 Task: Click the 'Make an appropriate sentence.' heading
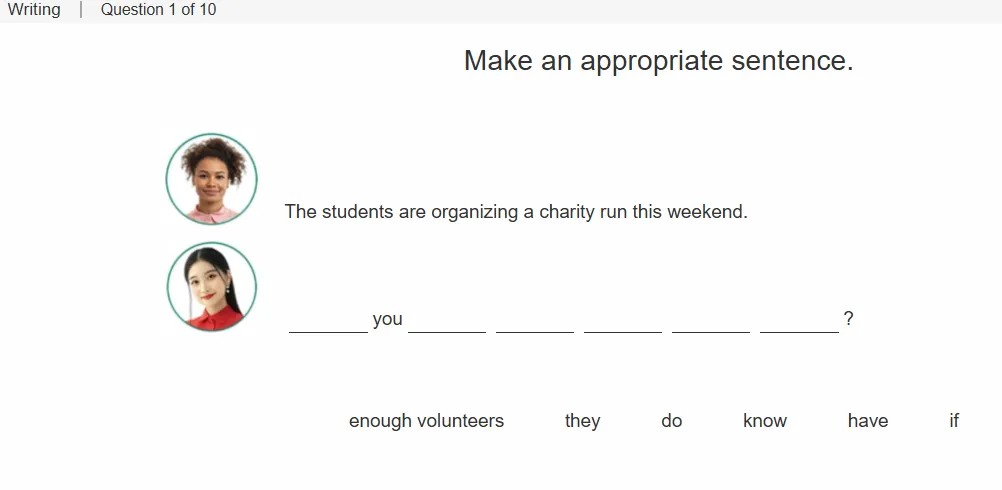click(x=658, y=61)
